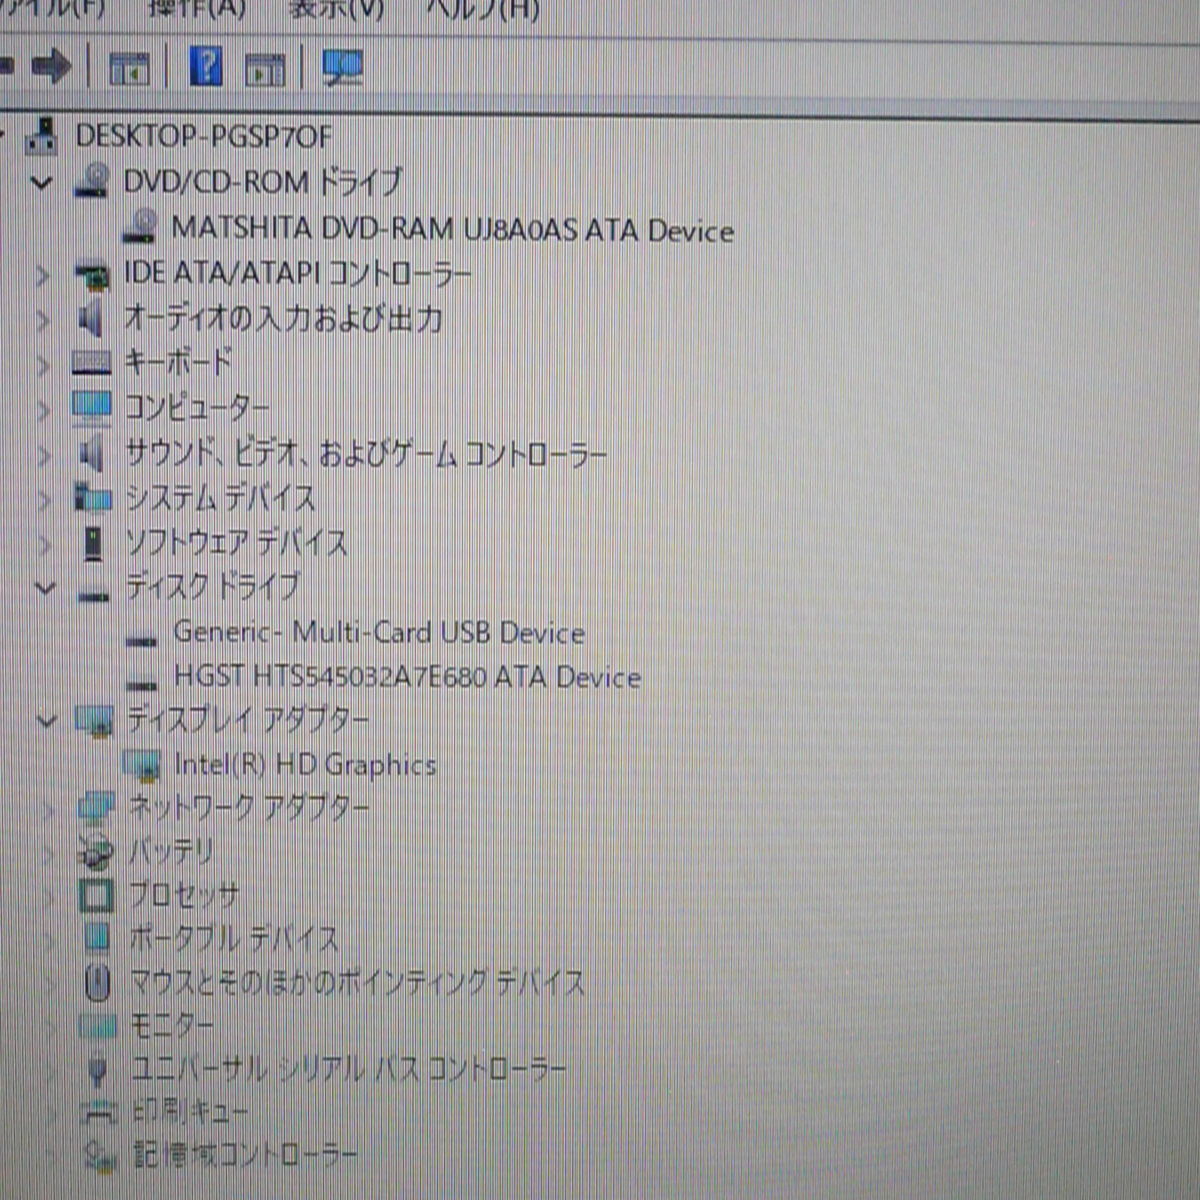
Task: Select the DVD/CD-ROM ドライブ label
Action: 263,182
